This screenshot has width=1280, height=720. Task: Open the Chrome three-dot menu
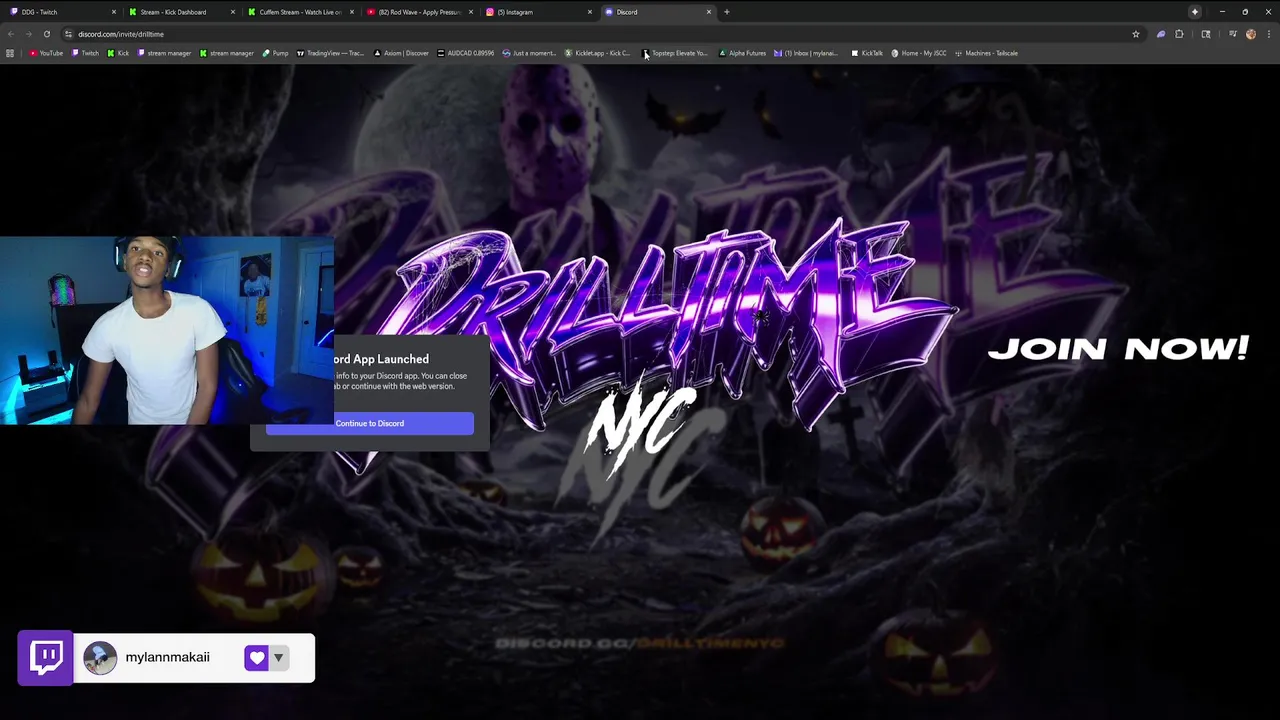(x=1268, y=34)
